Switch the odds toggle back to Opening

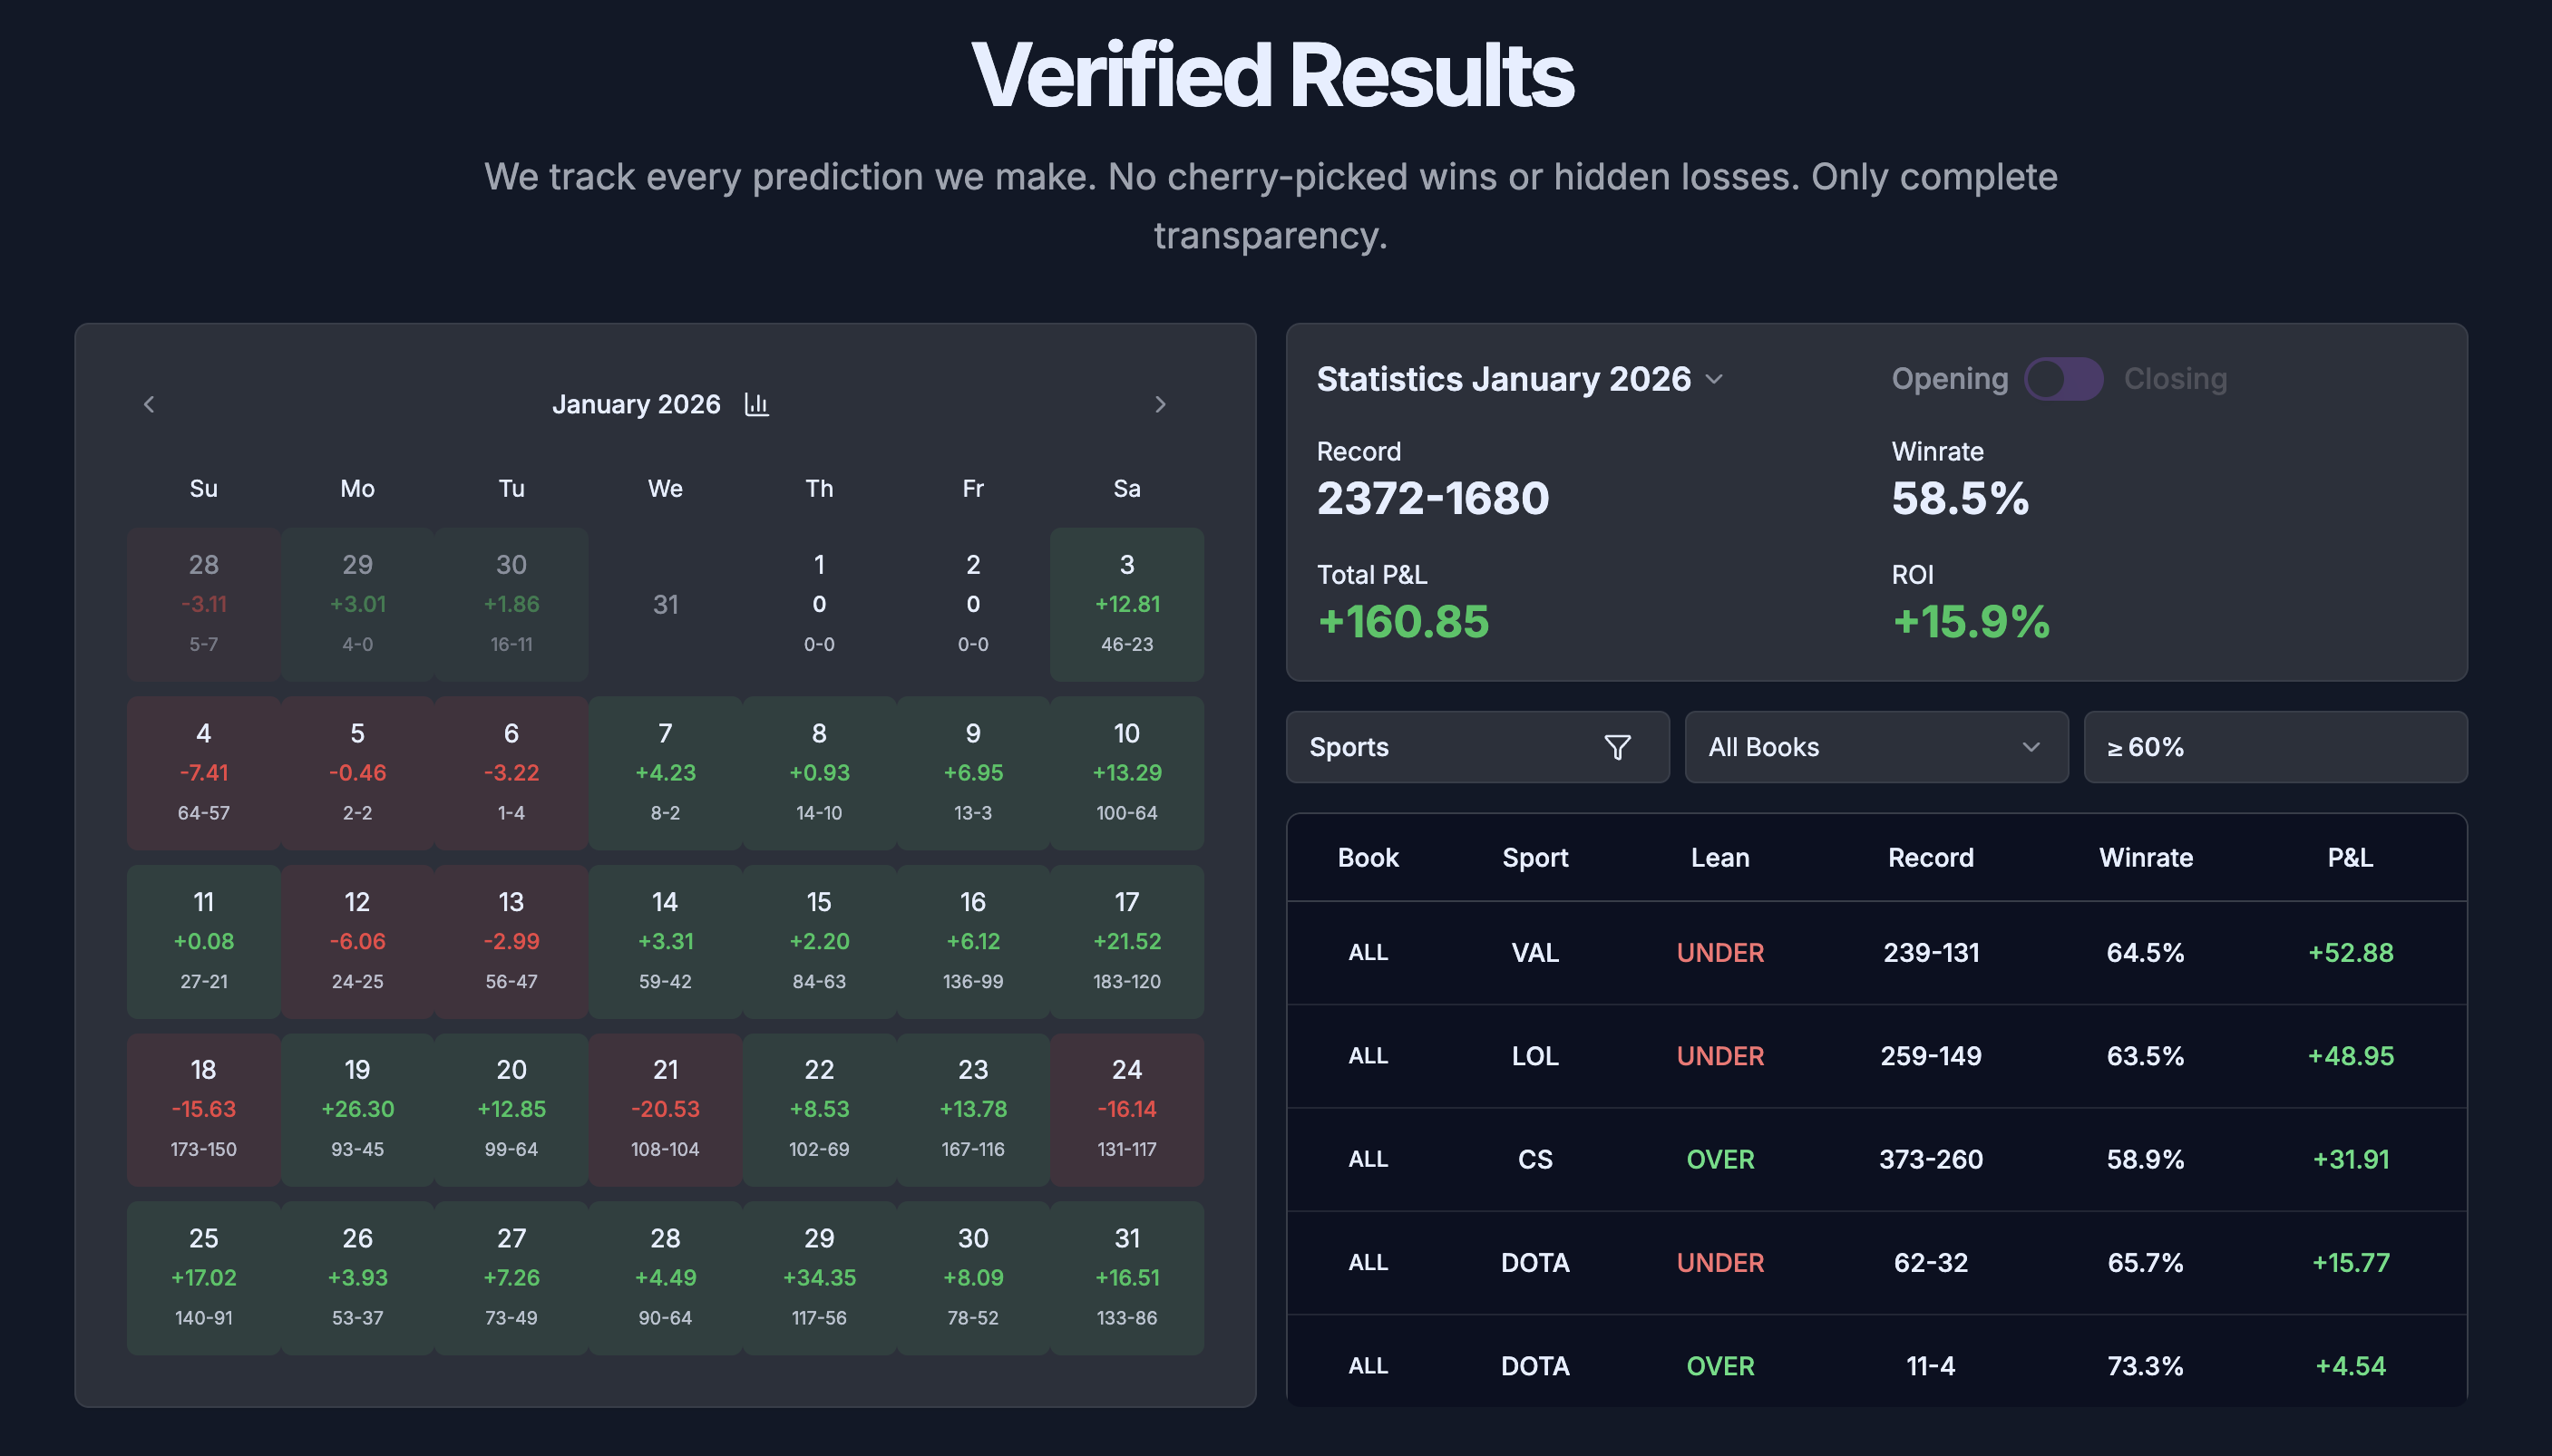(2046, 380)
